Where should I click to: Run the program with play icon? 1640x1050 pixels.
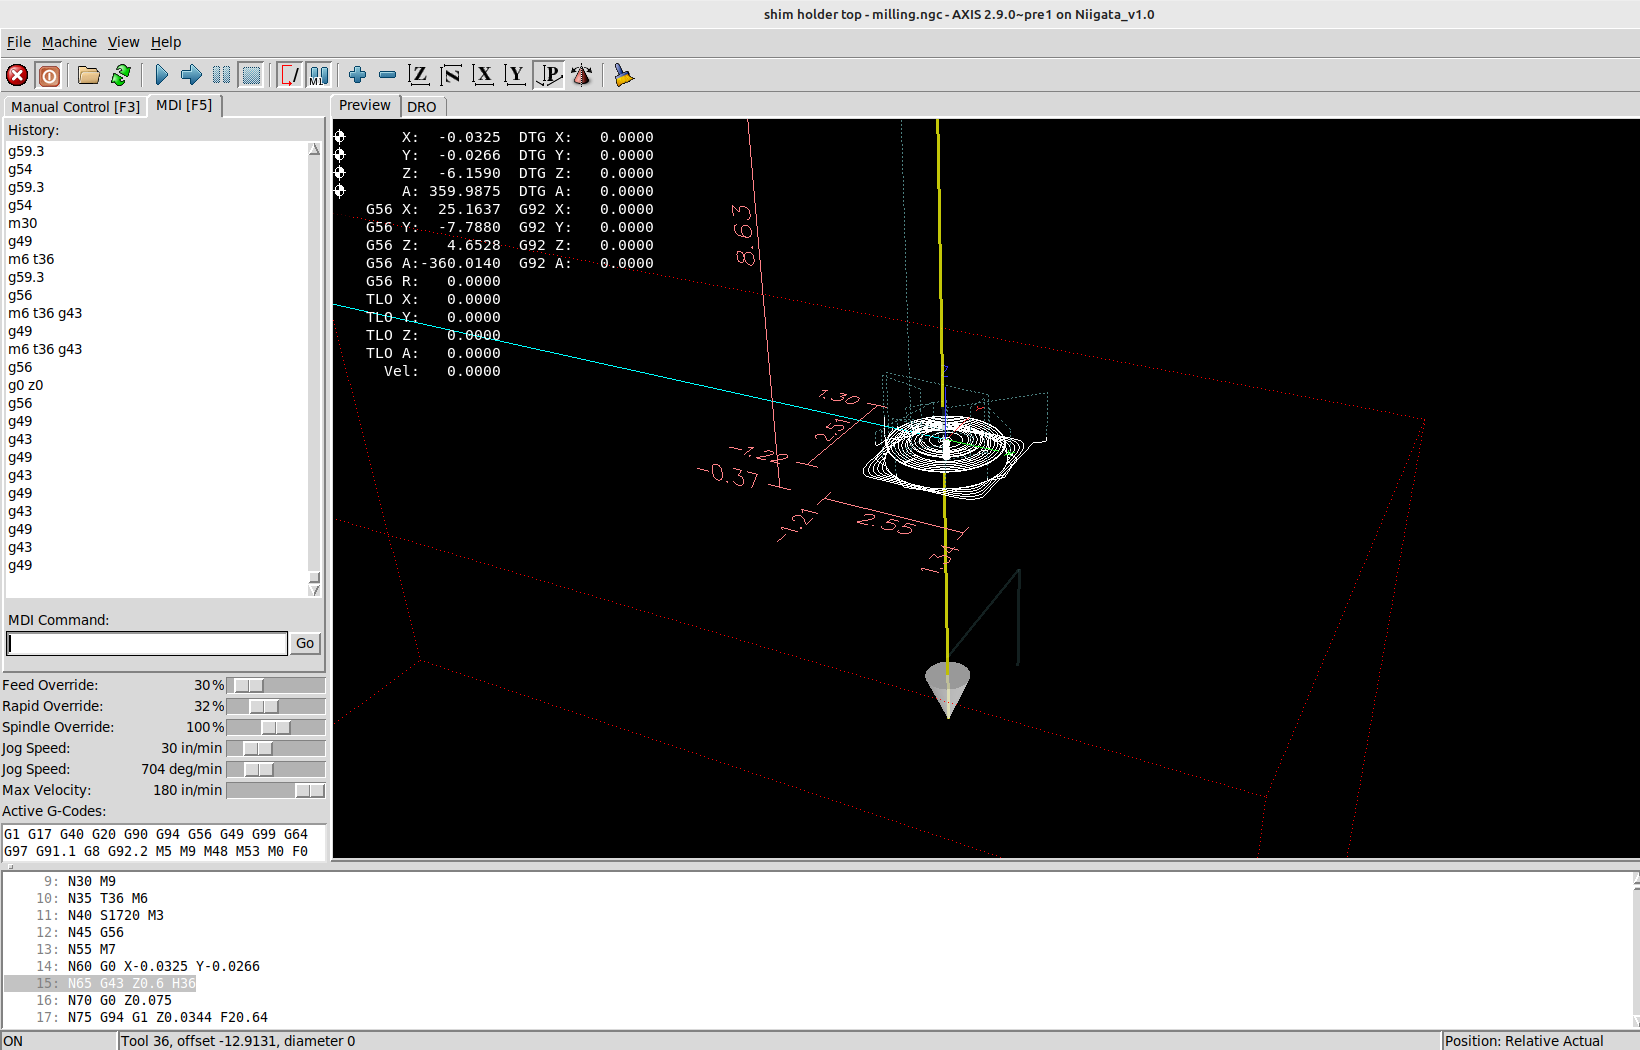click(x=161, y=75)
